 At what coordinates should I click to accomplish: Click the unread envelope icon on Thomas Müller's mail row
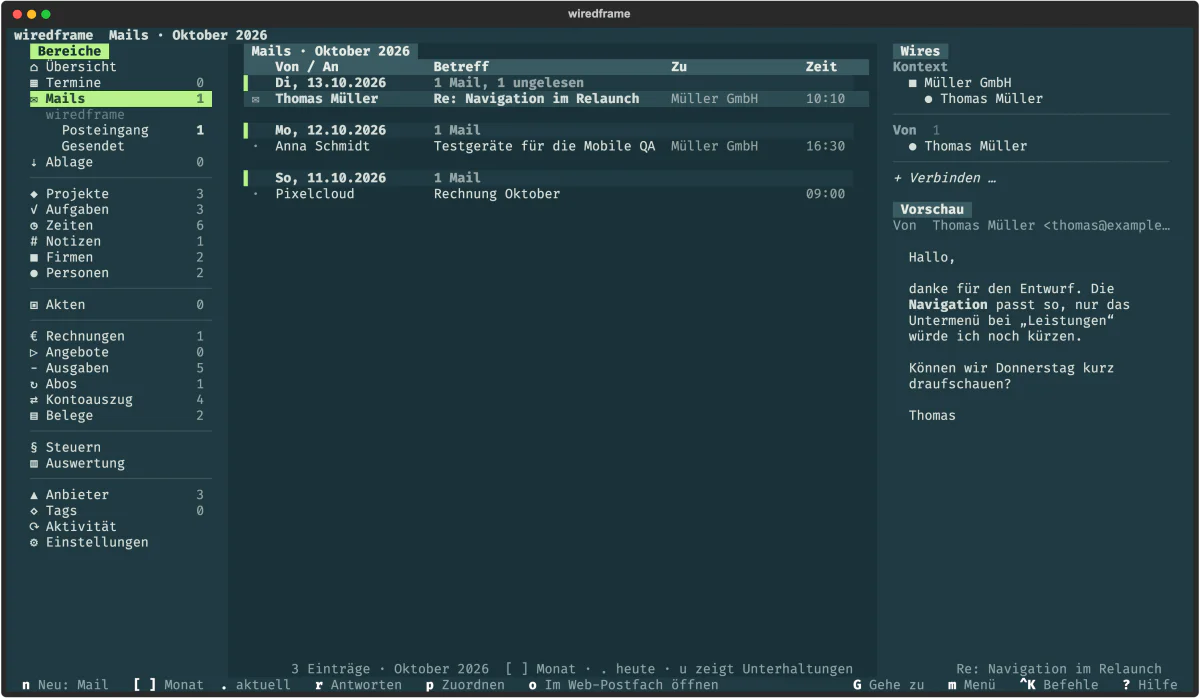[256, 99]
